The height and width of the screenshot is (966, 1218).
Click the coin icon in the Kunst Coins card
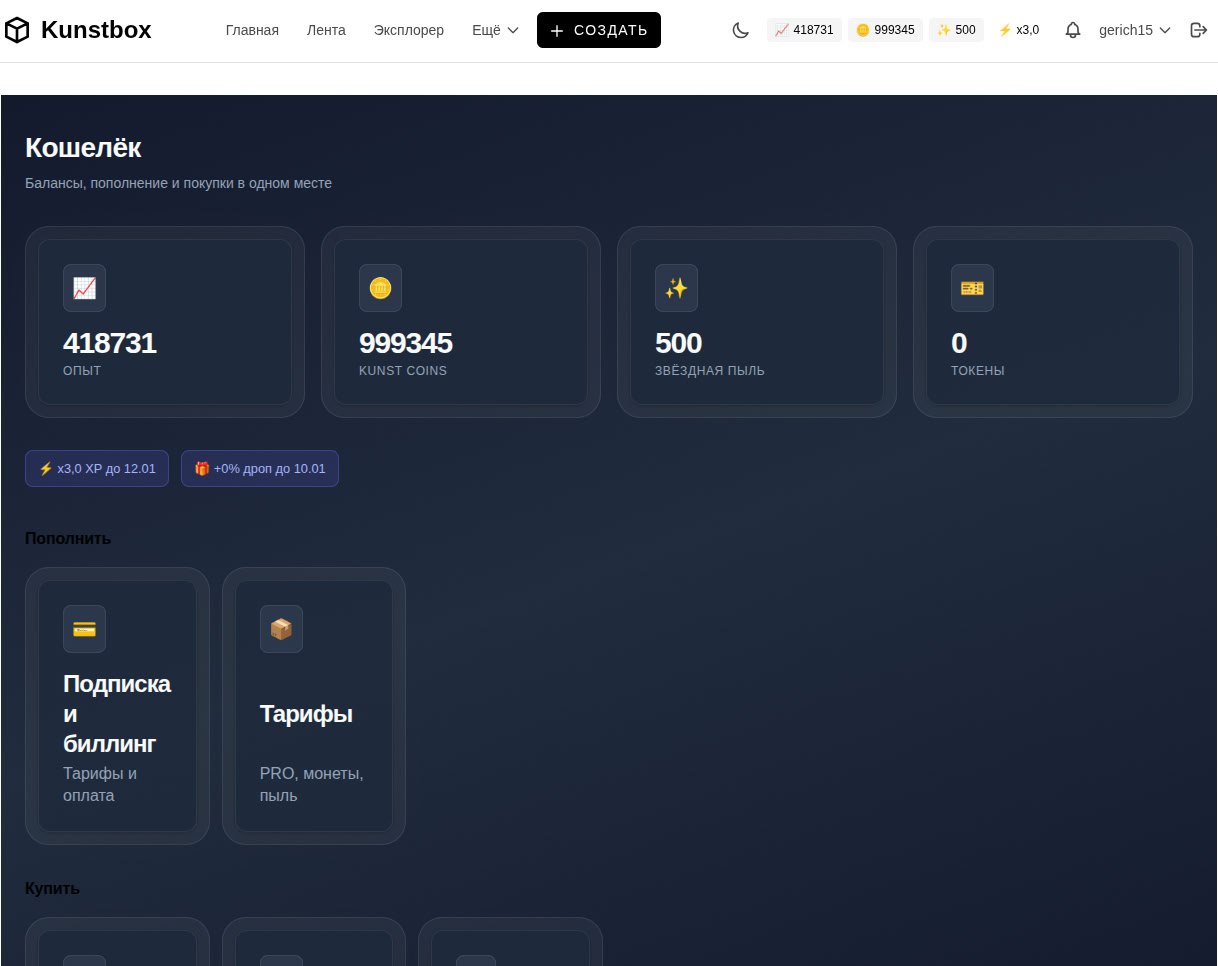(x=380, y=288)
